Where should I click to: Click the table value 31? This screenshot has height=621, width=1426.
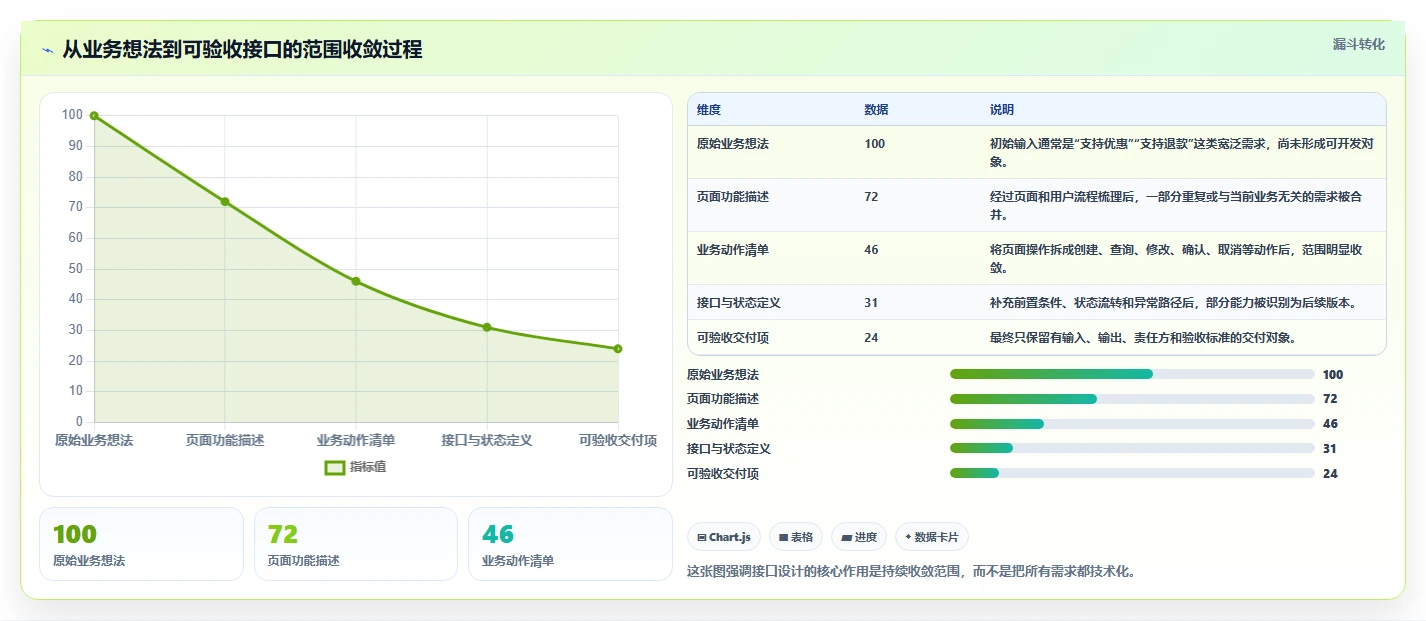tap(871, 303)
